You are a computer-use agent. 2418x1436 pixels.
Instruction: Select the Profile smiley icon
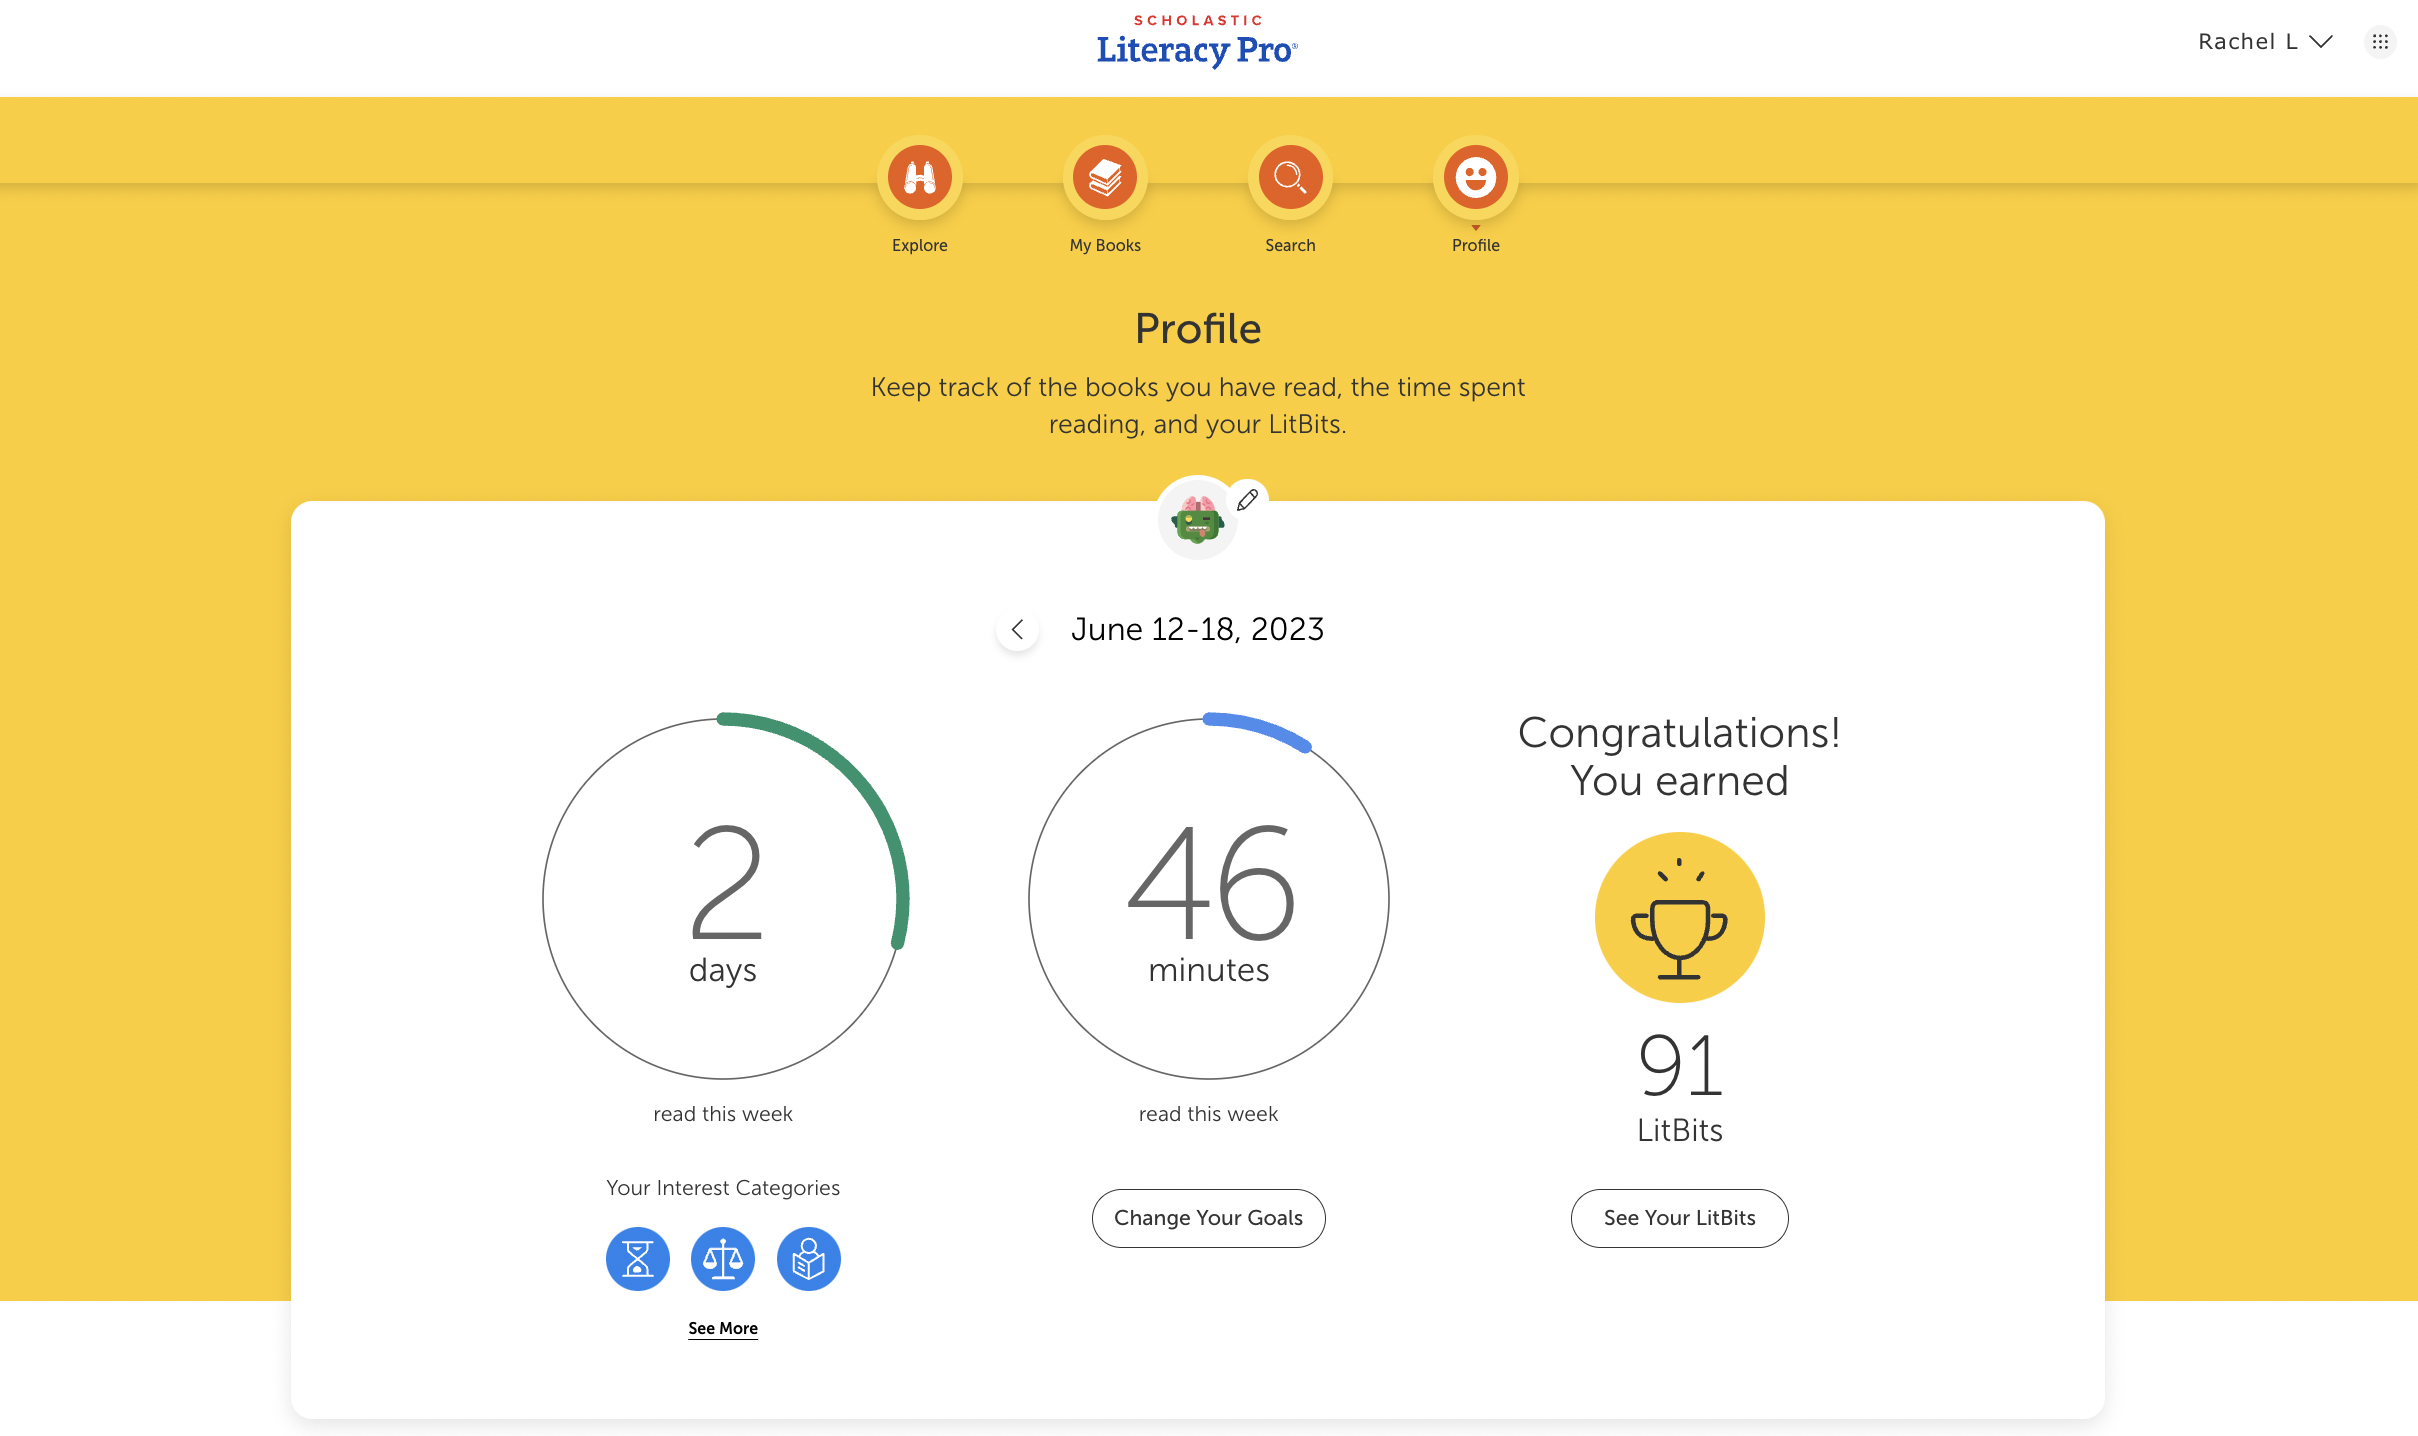tap(1475, 178)
